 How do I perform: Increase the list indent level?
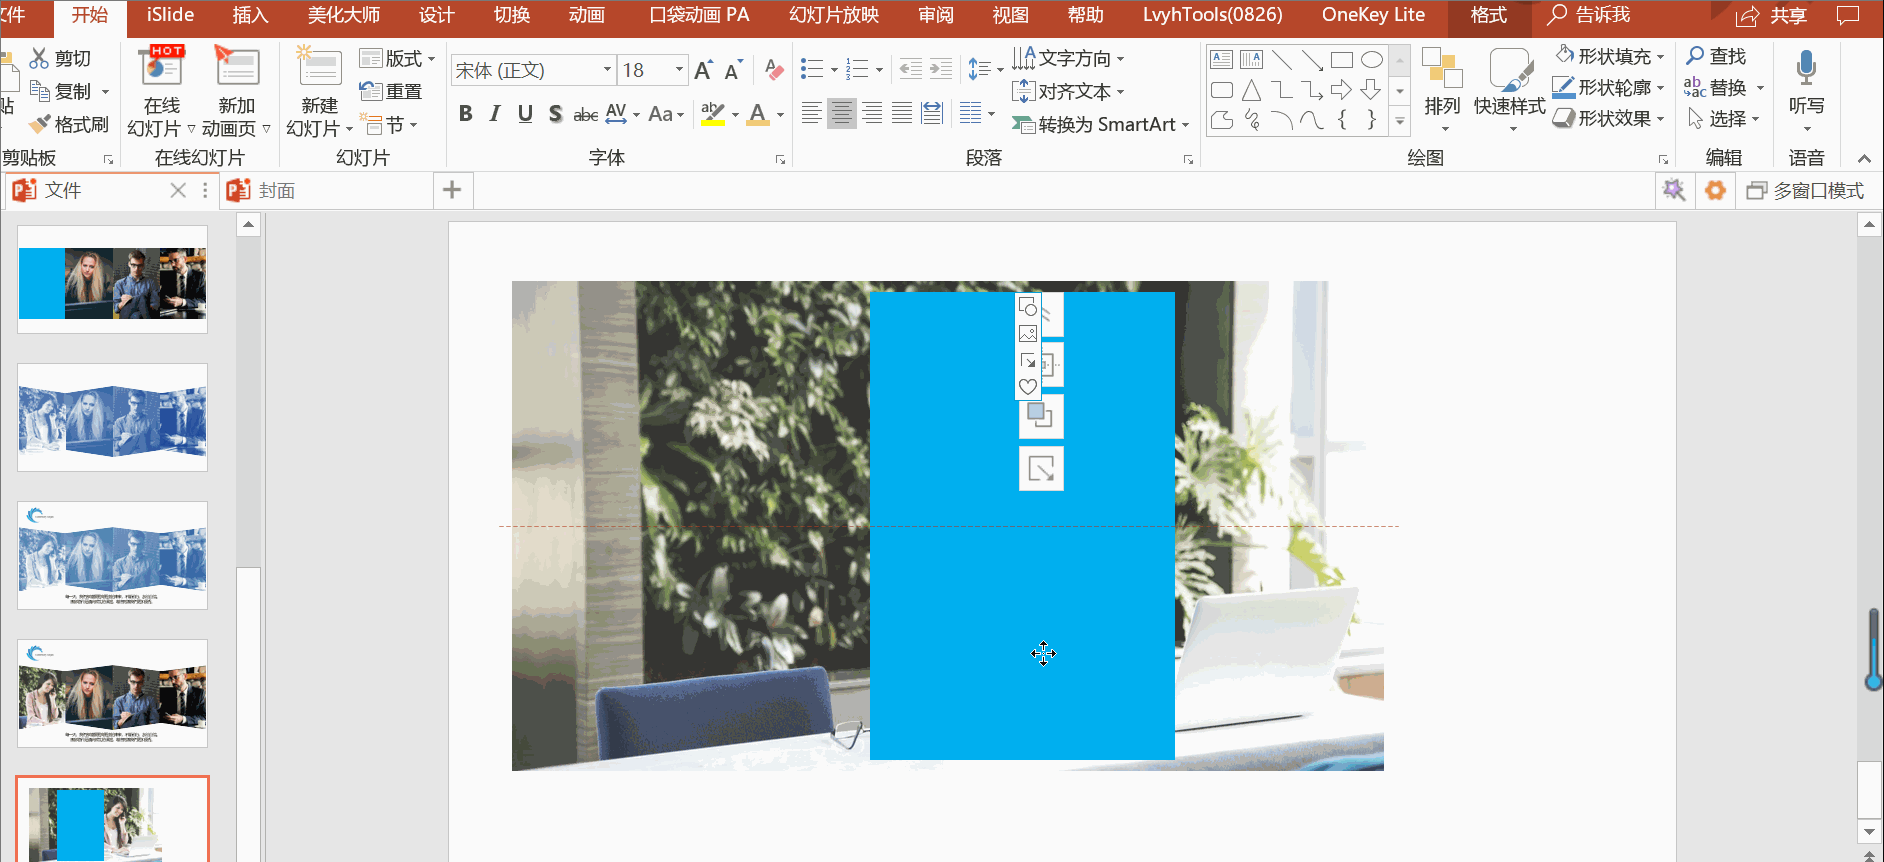pos(940,69)
